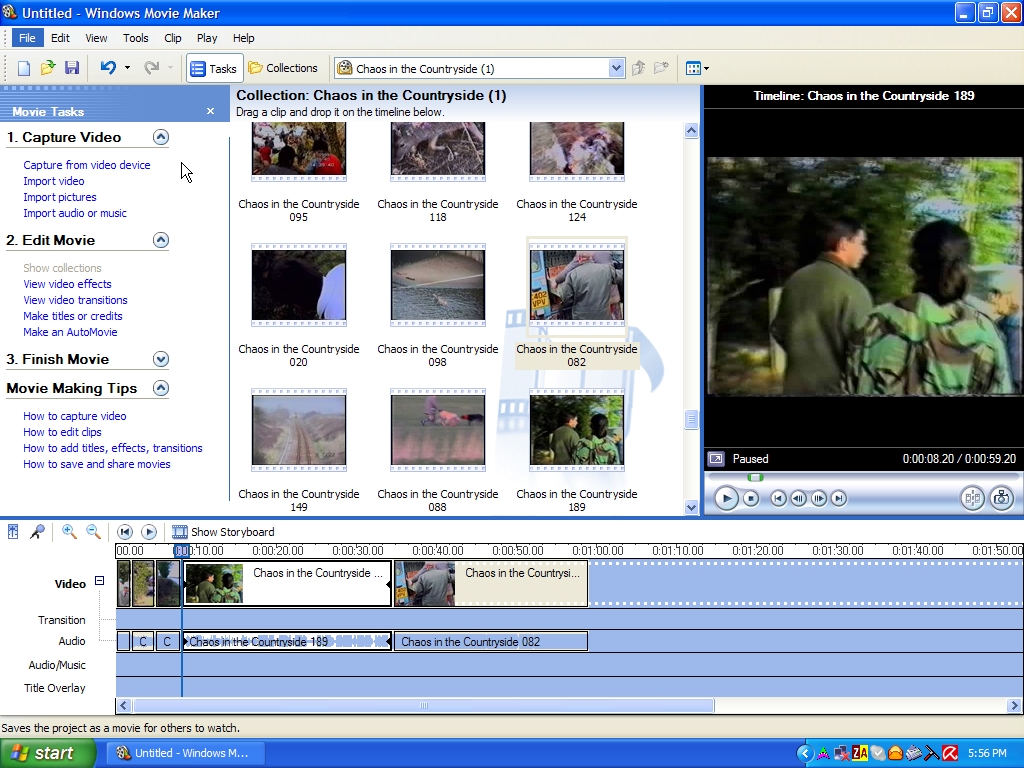The width and height of the screenshot is (1024, 768).
Task: Click the Import video link
Action: (54, 181)
